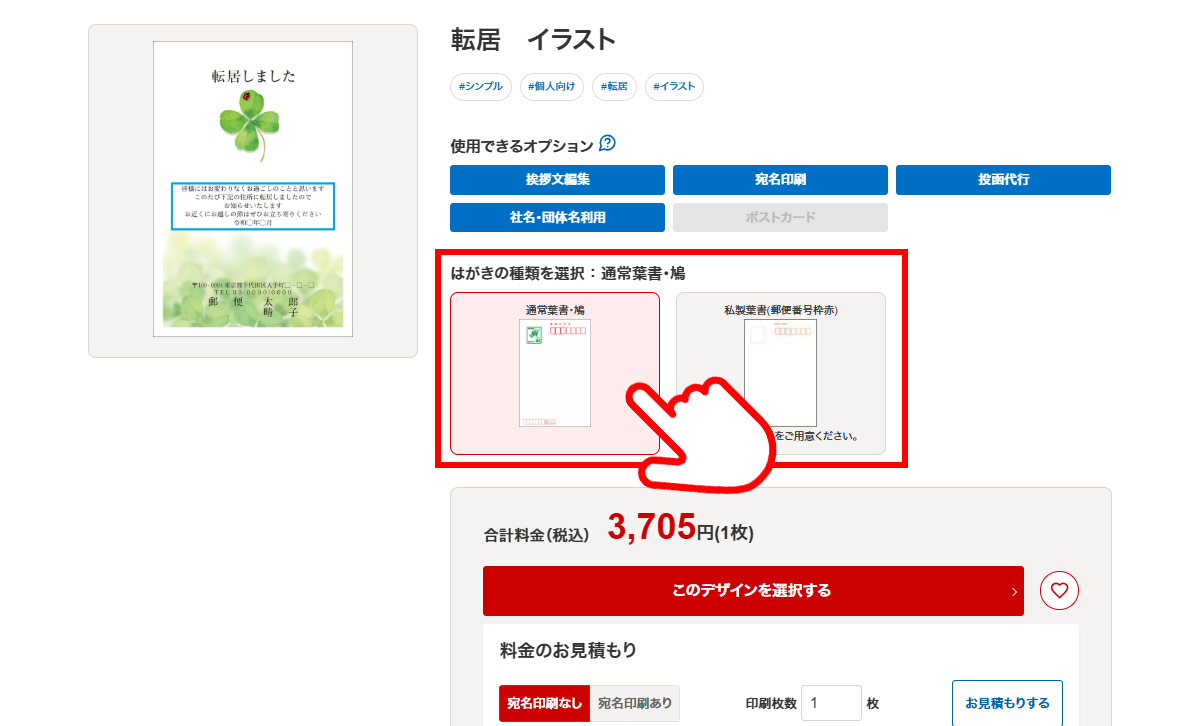
Task: Click the #個人向け tag
Action: tap(552, 87)
